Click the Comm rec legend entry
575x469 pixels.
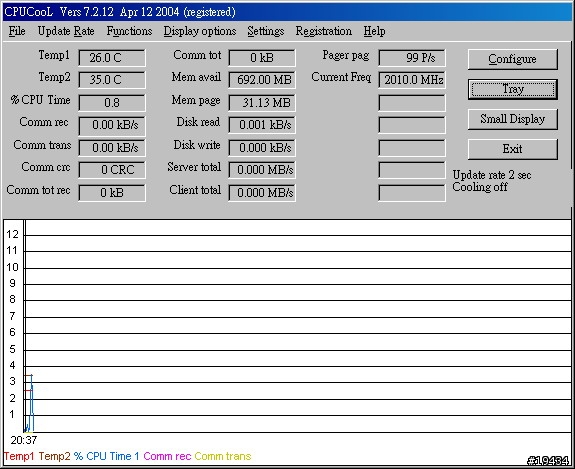(x=167, y=456)
